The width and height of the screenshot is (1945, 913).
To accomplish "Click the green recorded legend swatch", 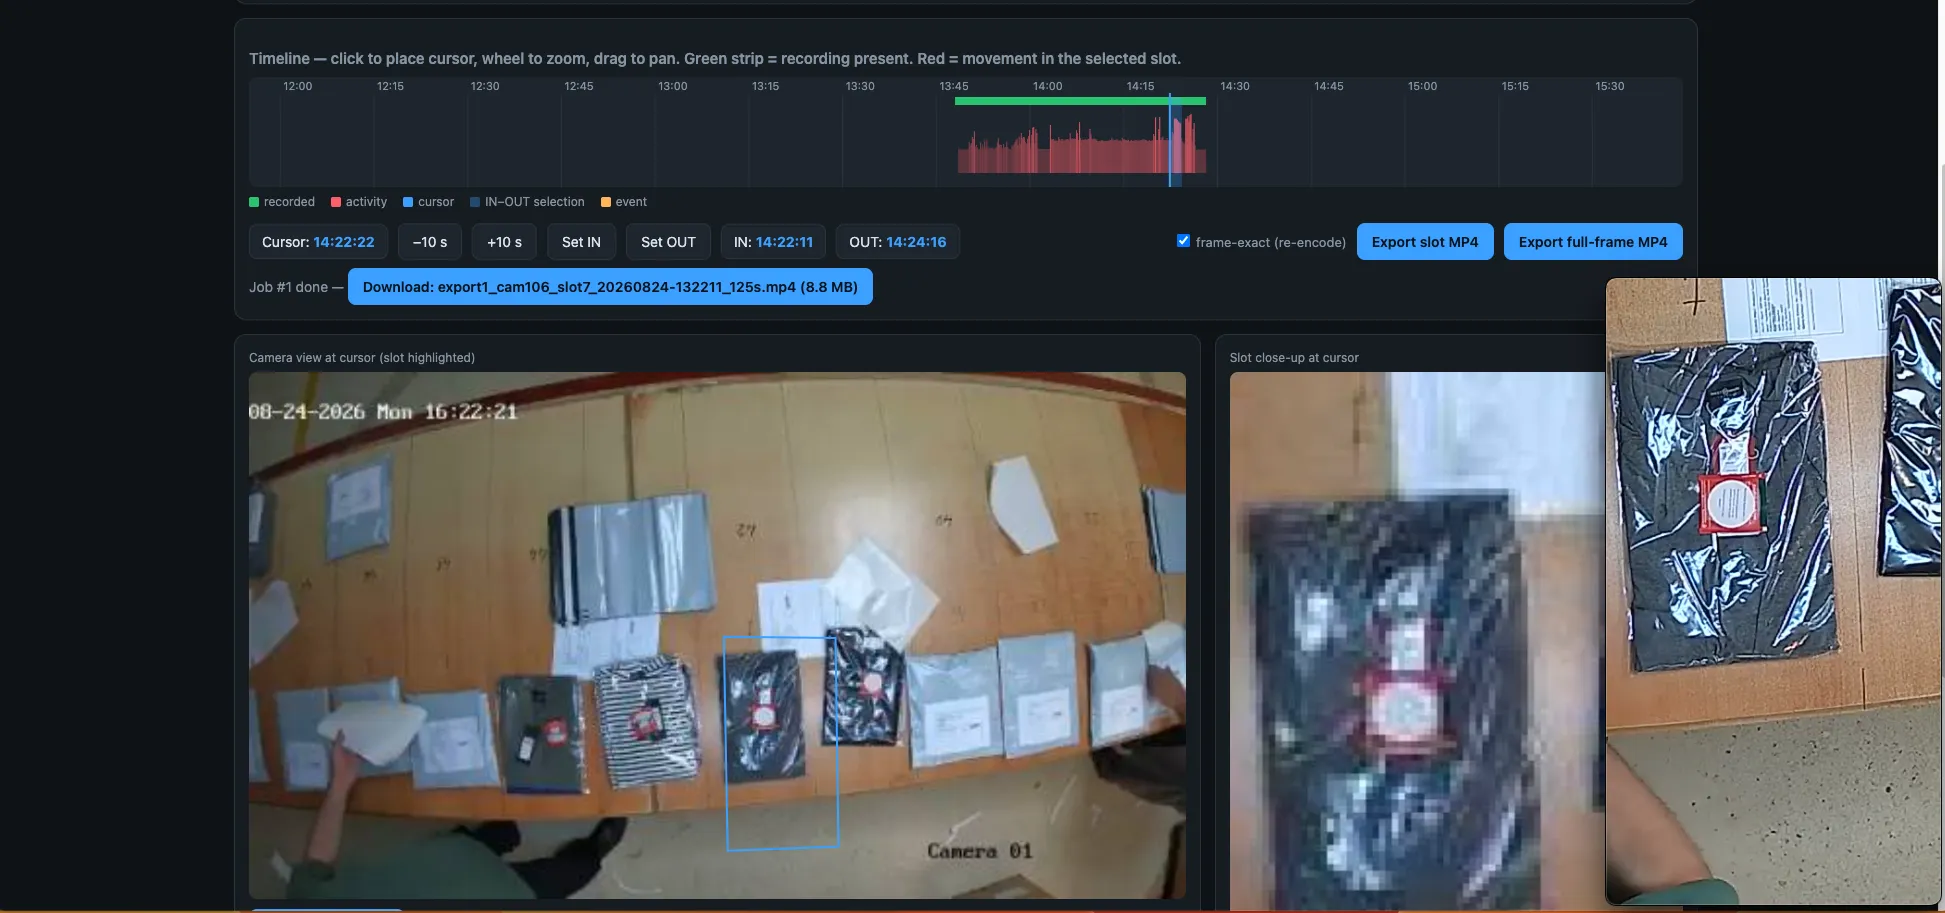I will (x=254, y=202).
